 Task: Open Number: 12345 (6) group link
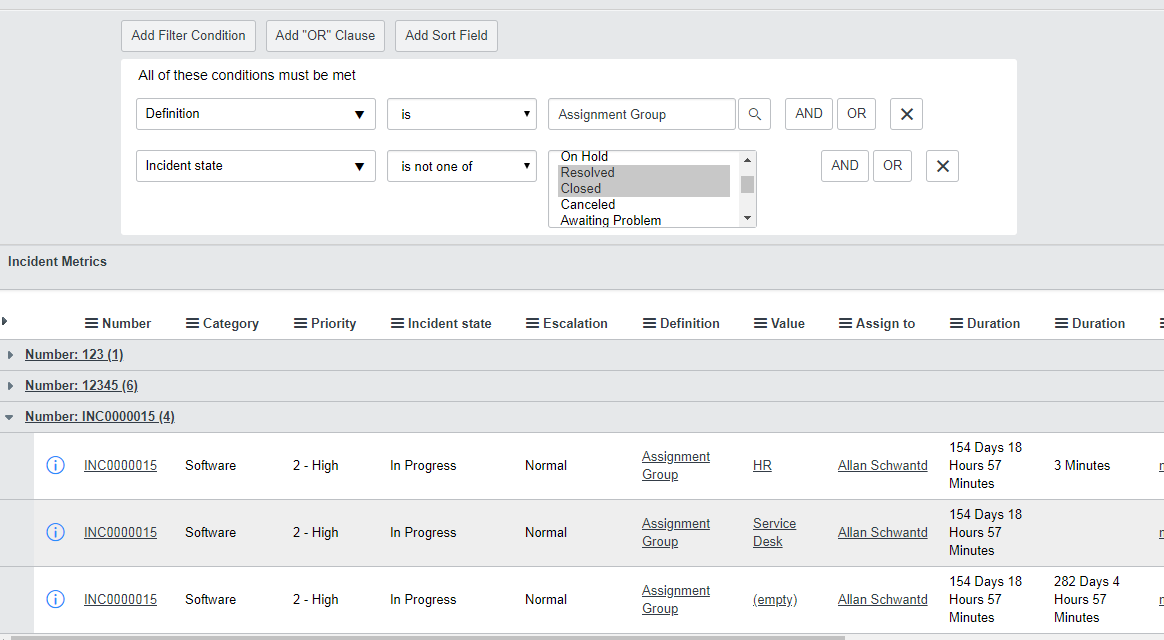82,386
